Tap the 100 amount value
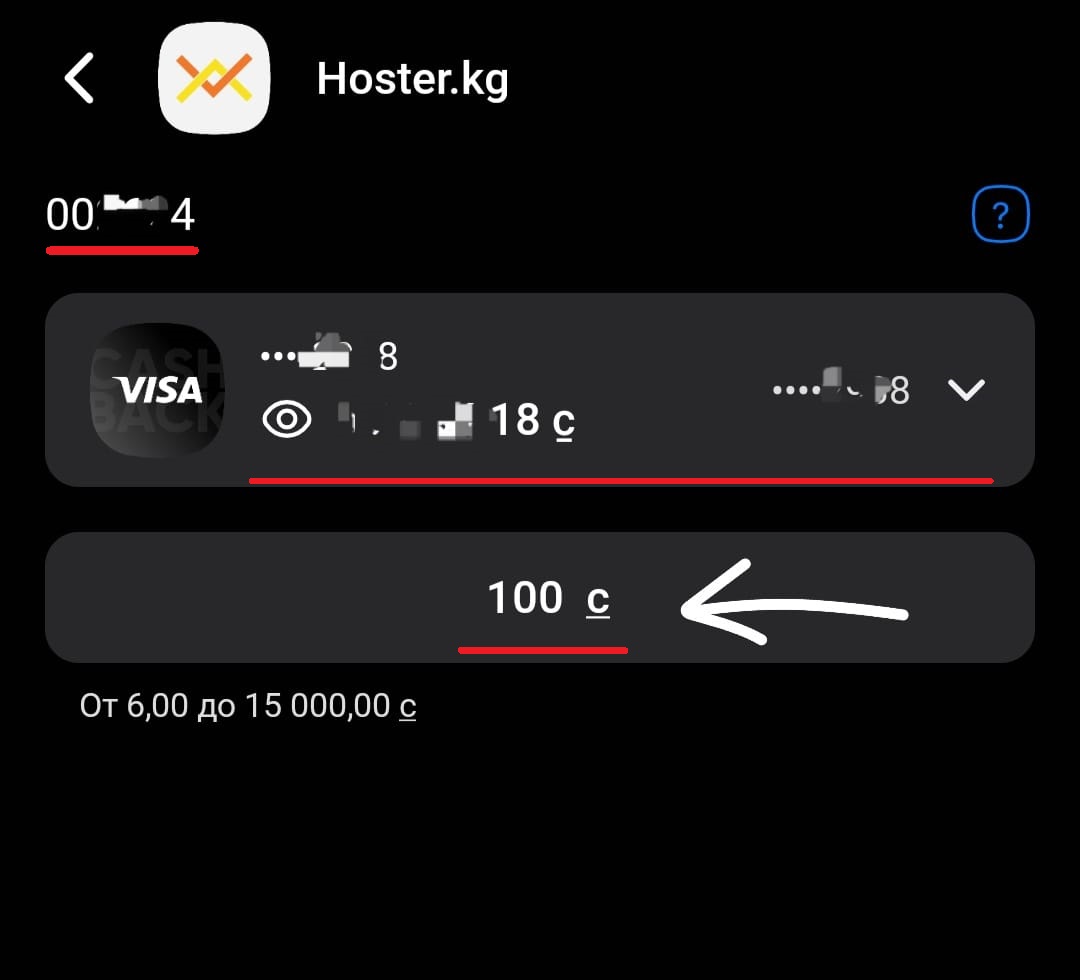This screenshot has width=1080, height=980. pos(525,596)
